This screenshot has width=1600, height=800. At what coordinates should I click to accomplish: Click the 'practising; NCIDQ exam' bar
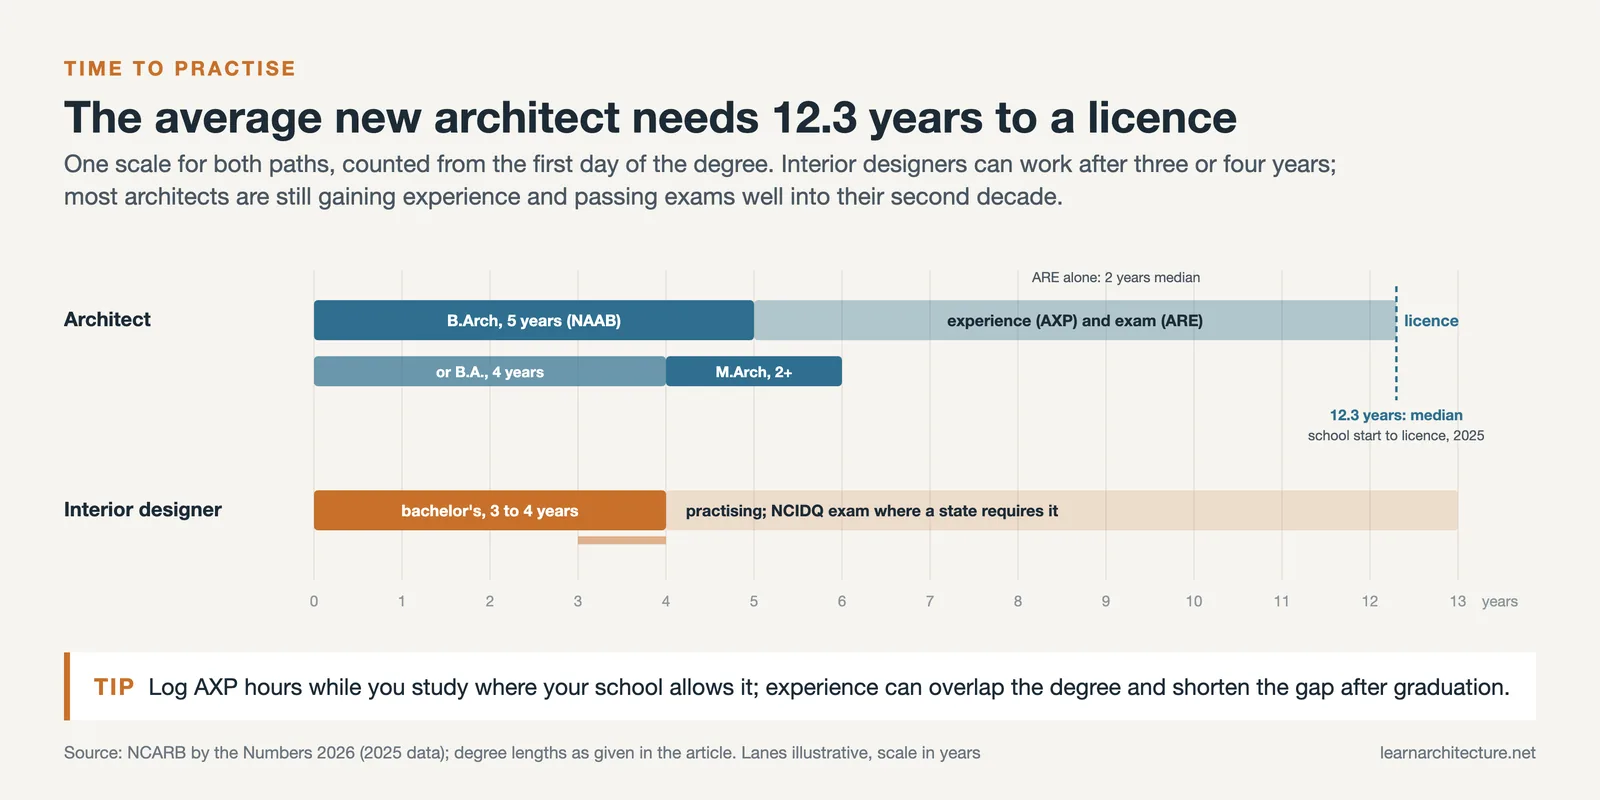point(1062,510)
